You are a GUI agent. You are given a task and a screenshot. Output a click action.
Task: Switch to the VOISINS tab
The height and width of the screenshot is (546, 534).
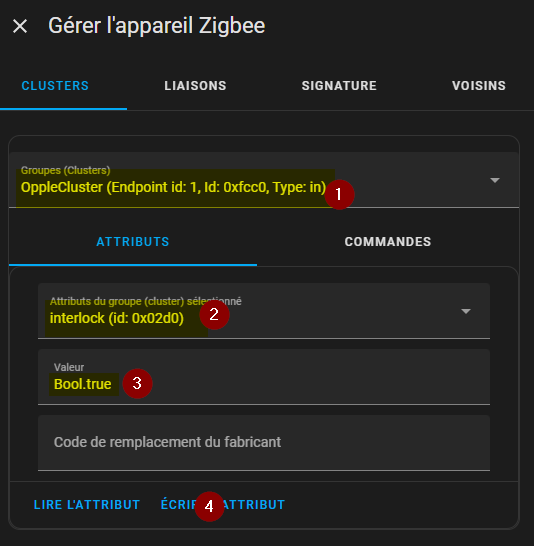coord(479,86)
